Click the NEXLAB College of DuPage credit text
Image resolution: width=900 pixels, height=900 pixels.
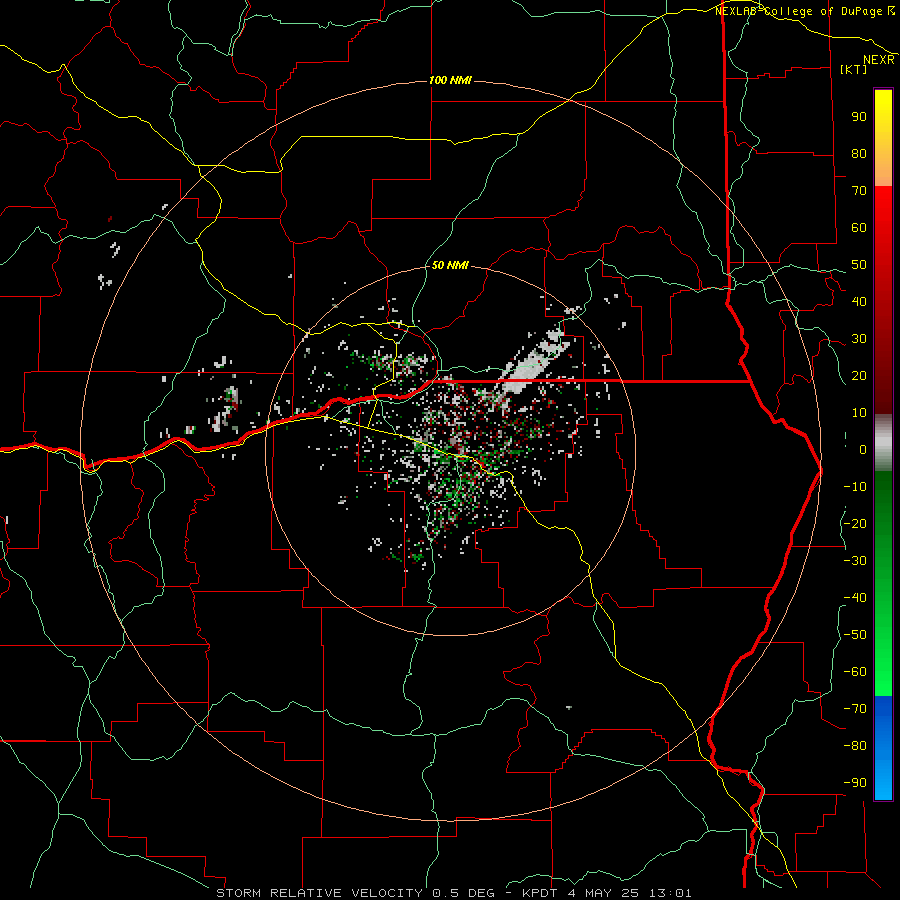pos(805,11)
